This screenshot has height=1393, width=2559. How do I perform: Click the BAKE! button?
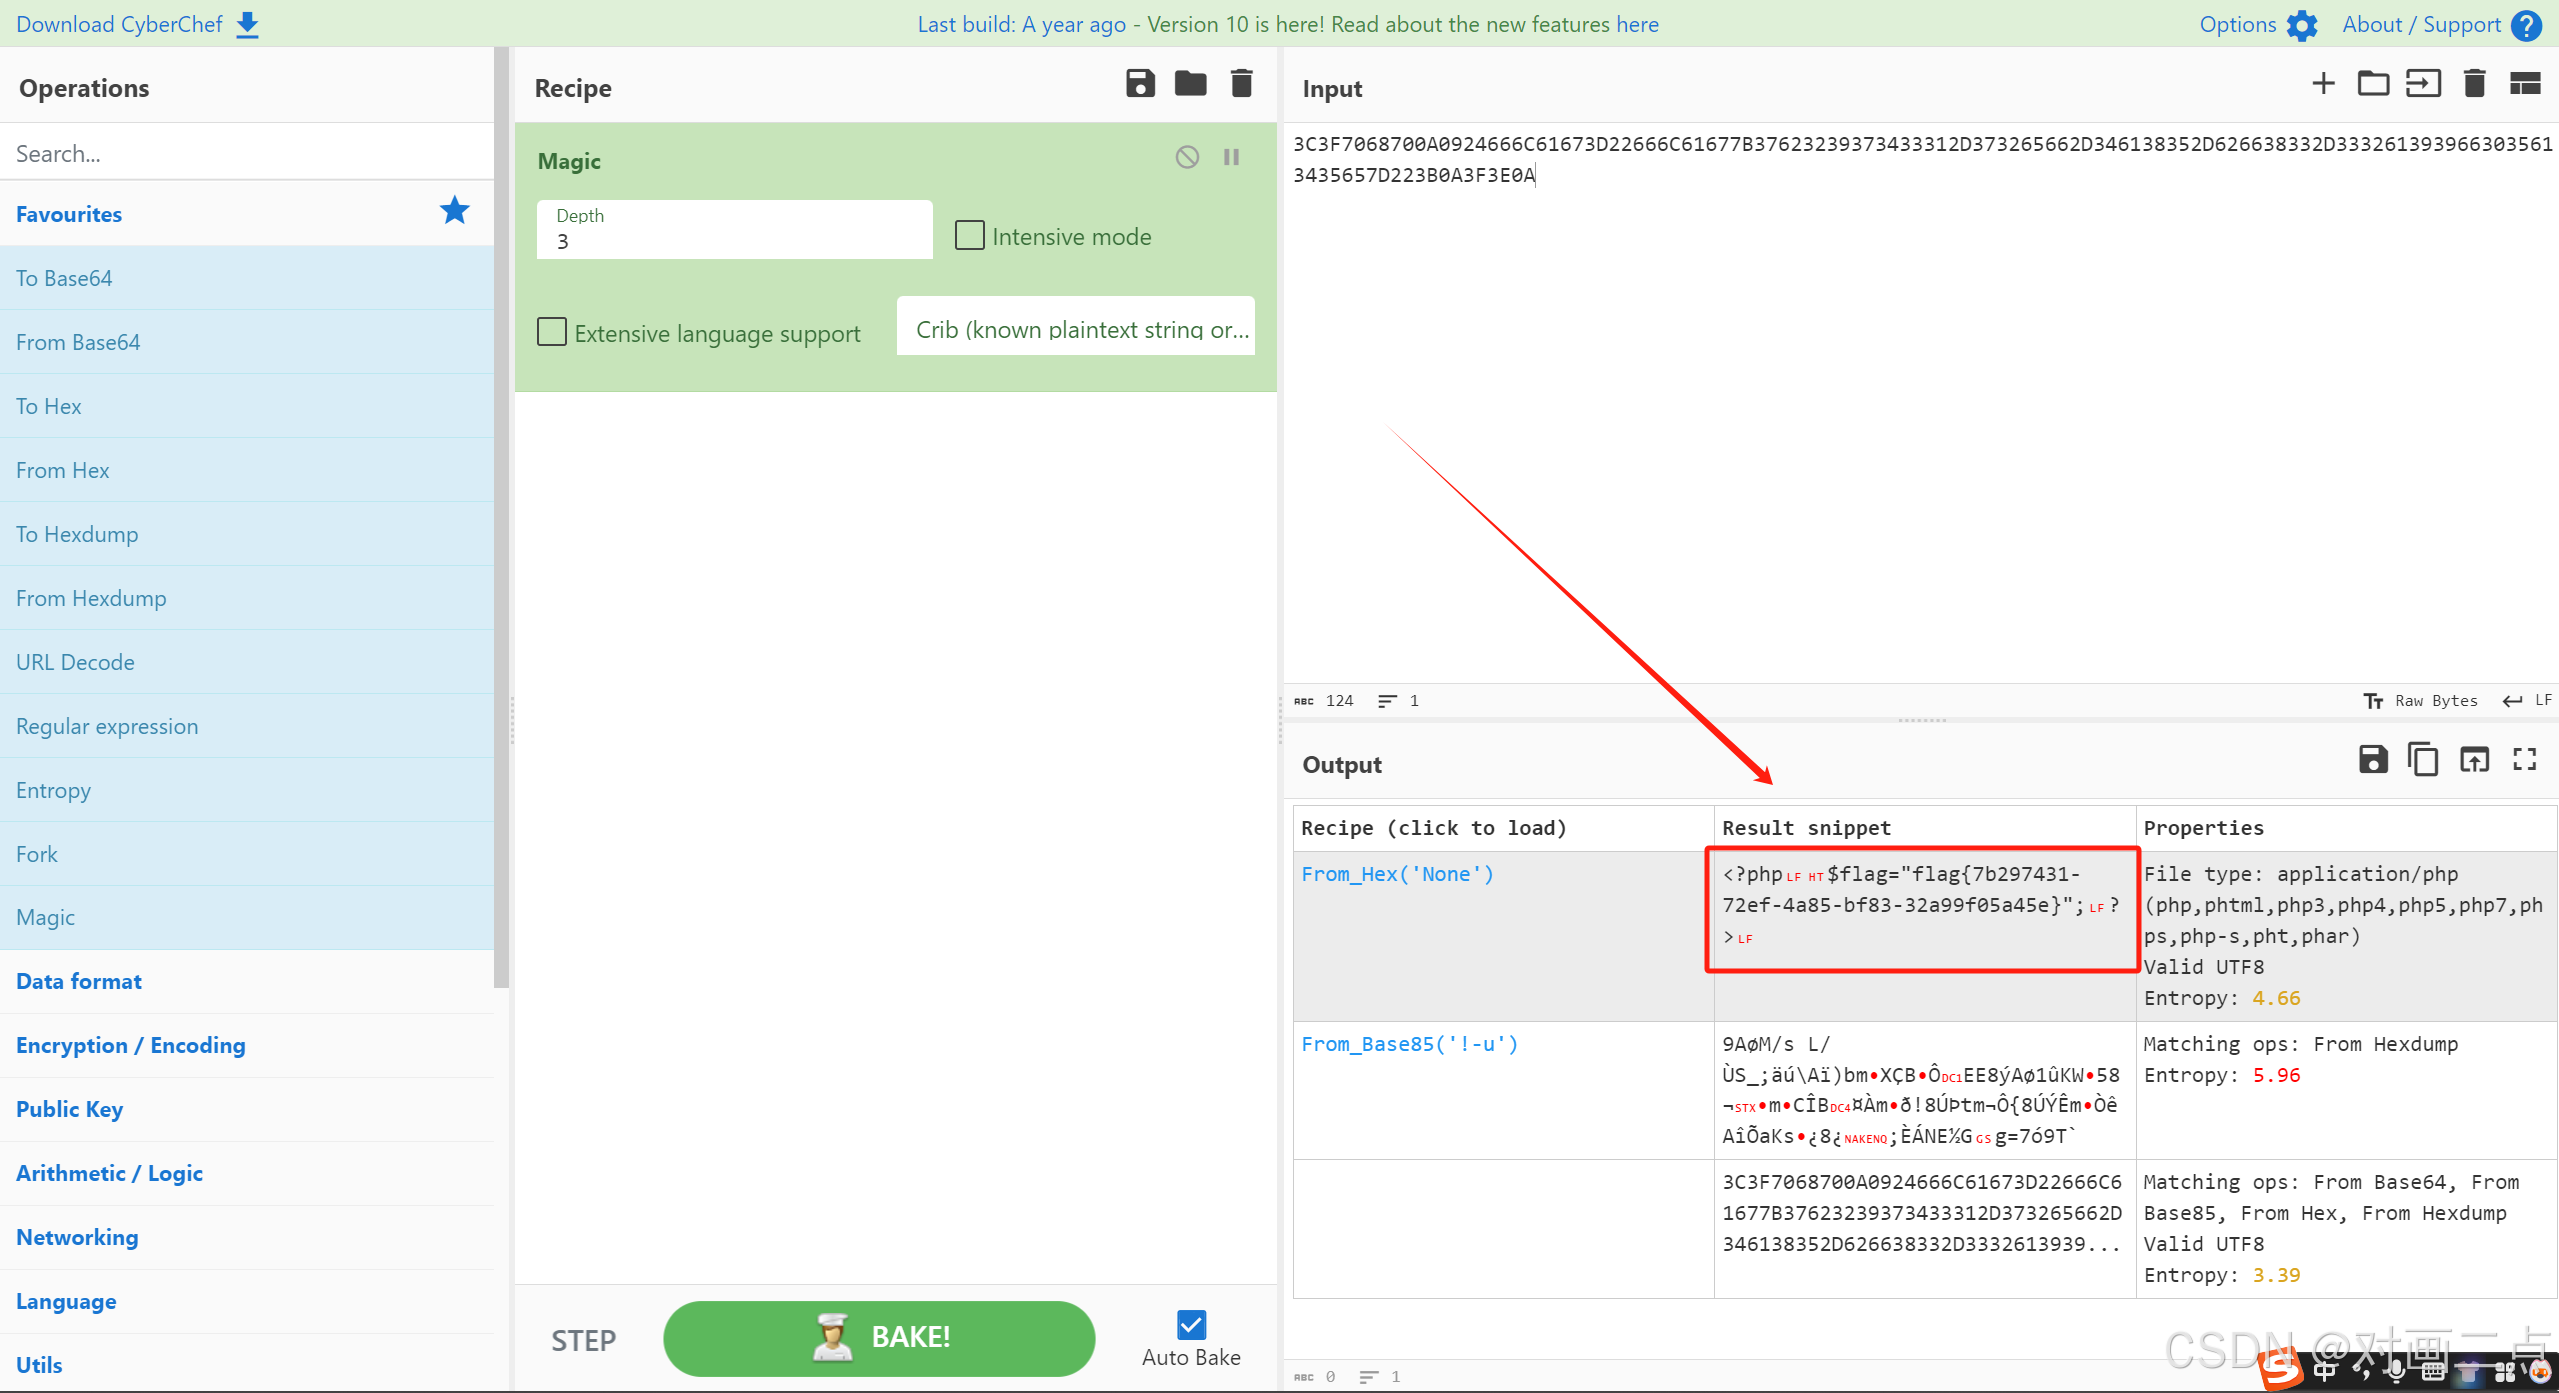[879, 1338]
